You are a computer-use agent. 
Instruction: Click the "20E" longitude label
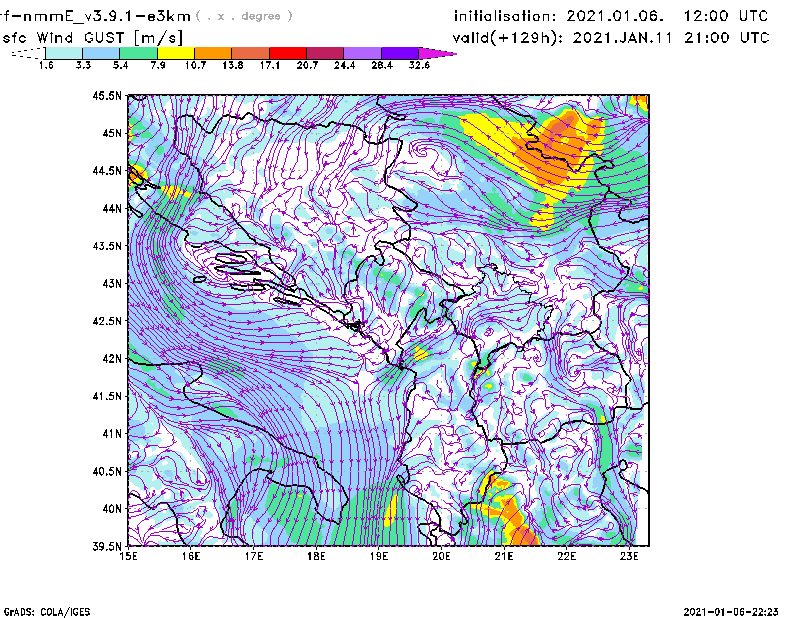coord(441,556)
